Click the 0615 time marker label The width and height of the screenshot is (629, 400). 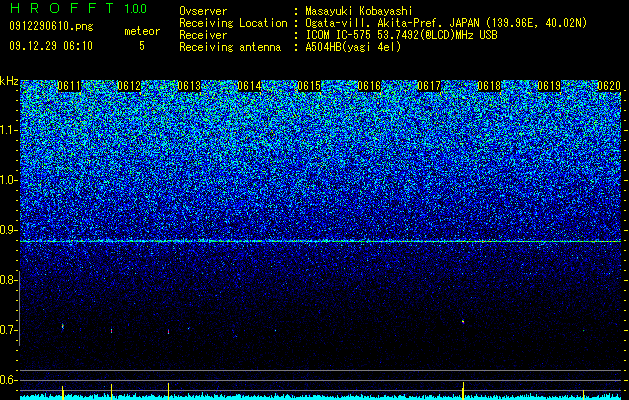click(x=309, y=86)
